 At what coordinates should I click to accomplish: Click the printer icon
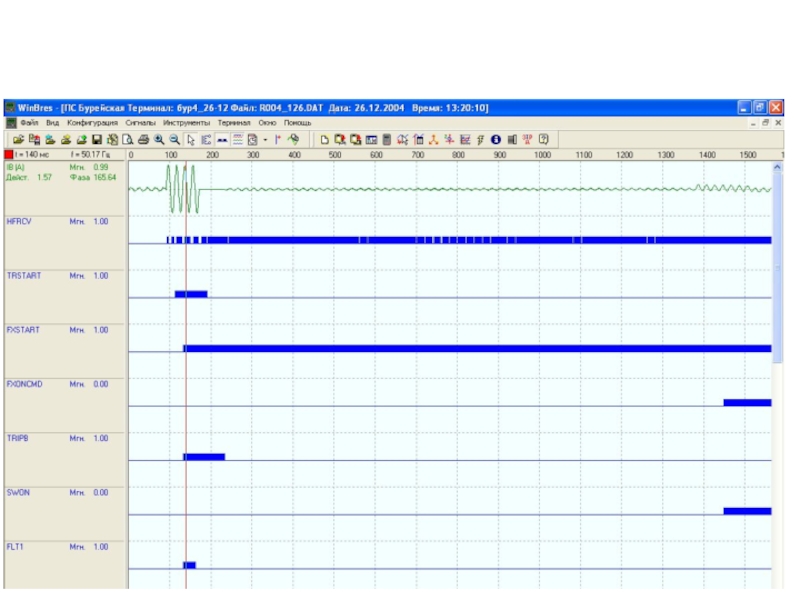point(144,140)
